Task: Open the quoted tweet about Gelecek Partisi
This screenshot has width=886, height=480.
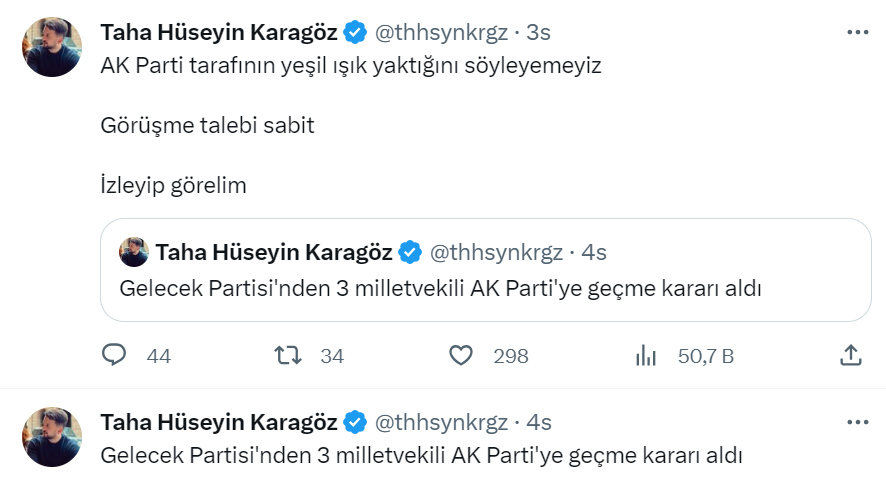Action: tap(485, 289)
